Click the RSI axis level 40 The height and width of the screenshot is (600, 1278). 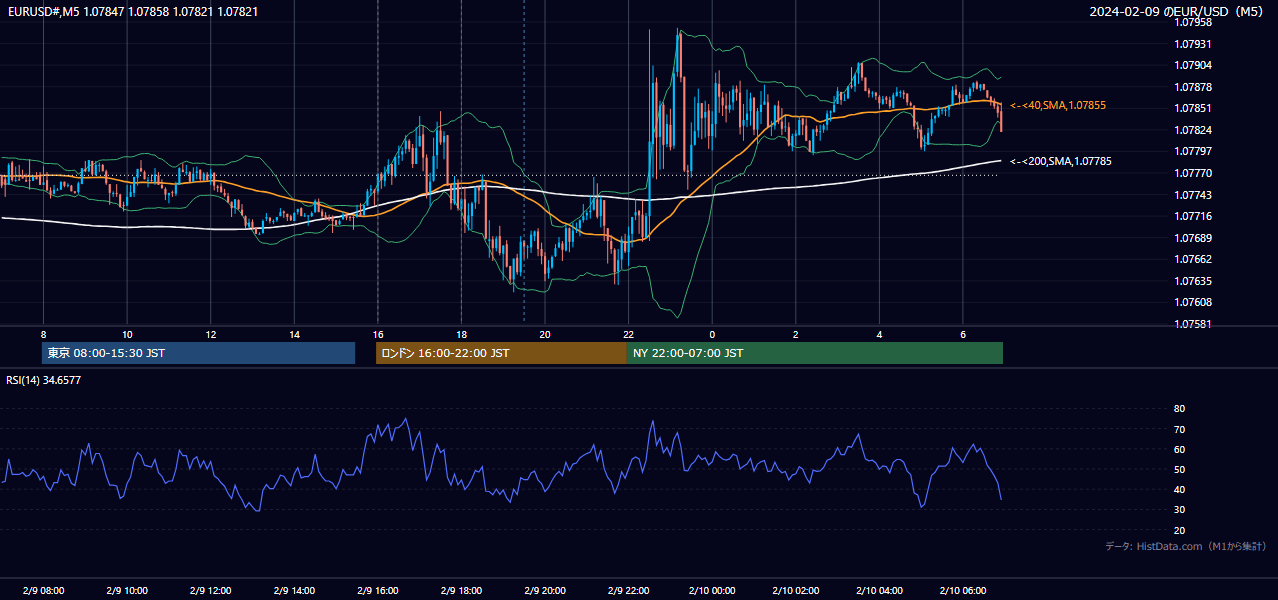pyautogui.click(x=1179, y=489)
